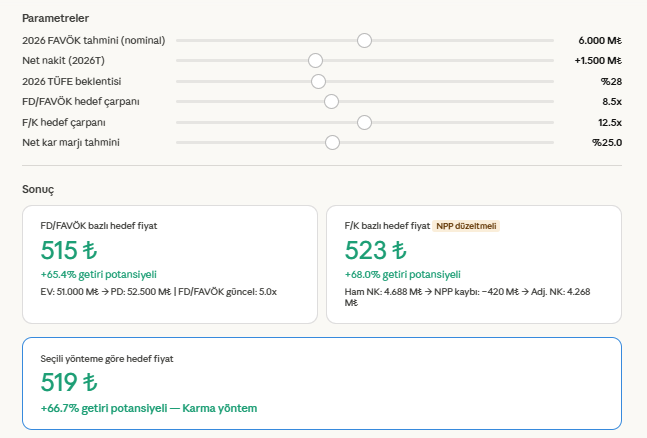Click the 12.5x multiplier value
The image size is (647, 438).
tap(610, 123)
